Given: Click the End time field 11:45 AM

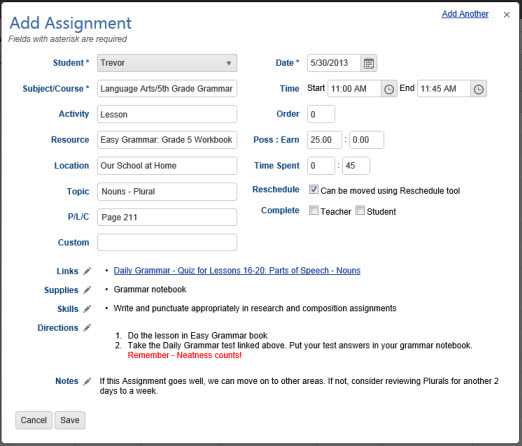Looking at the screenshot, I should click(444, 89).
